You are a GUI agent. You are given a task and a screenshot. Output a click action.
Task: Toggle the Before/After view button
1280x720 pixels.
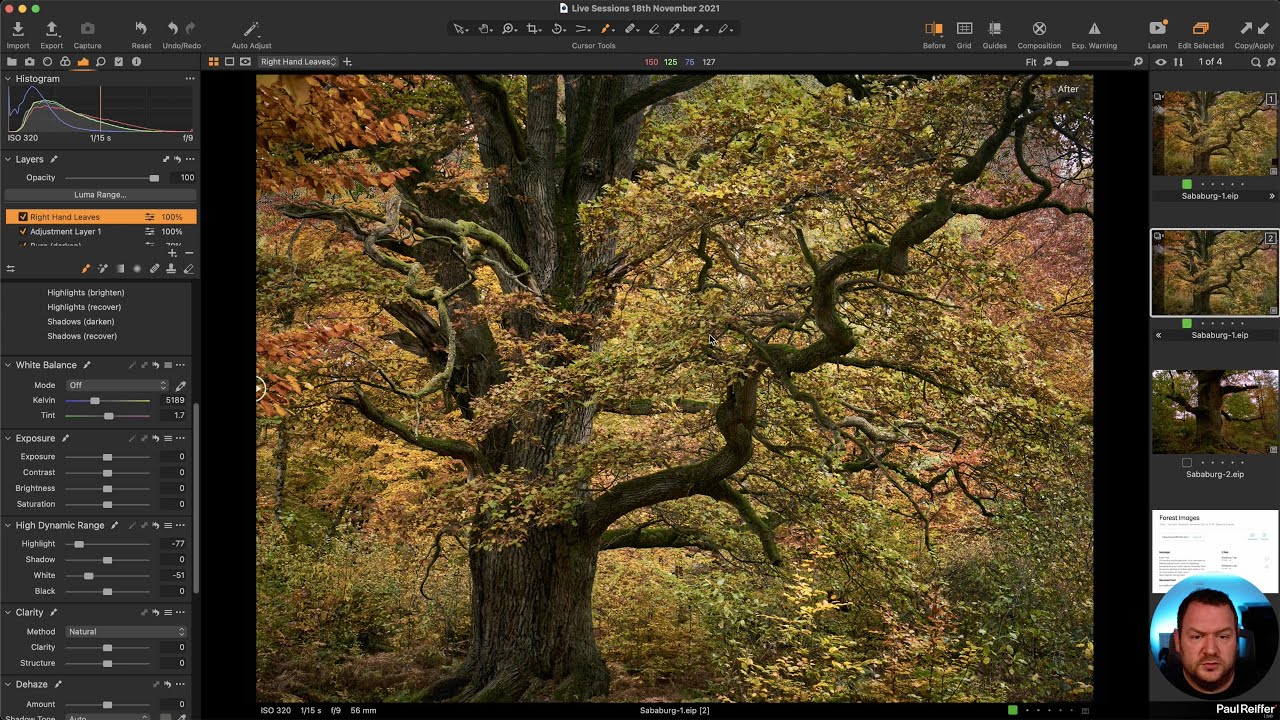coord(934,29)
